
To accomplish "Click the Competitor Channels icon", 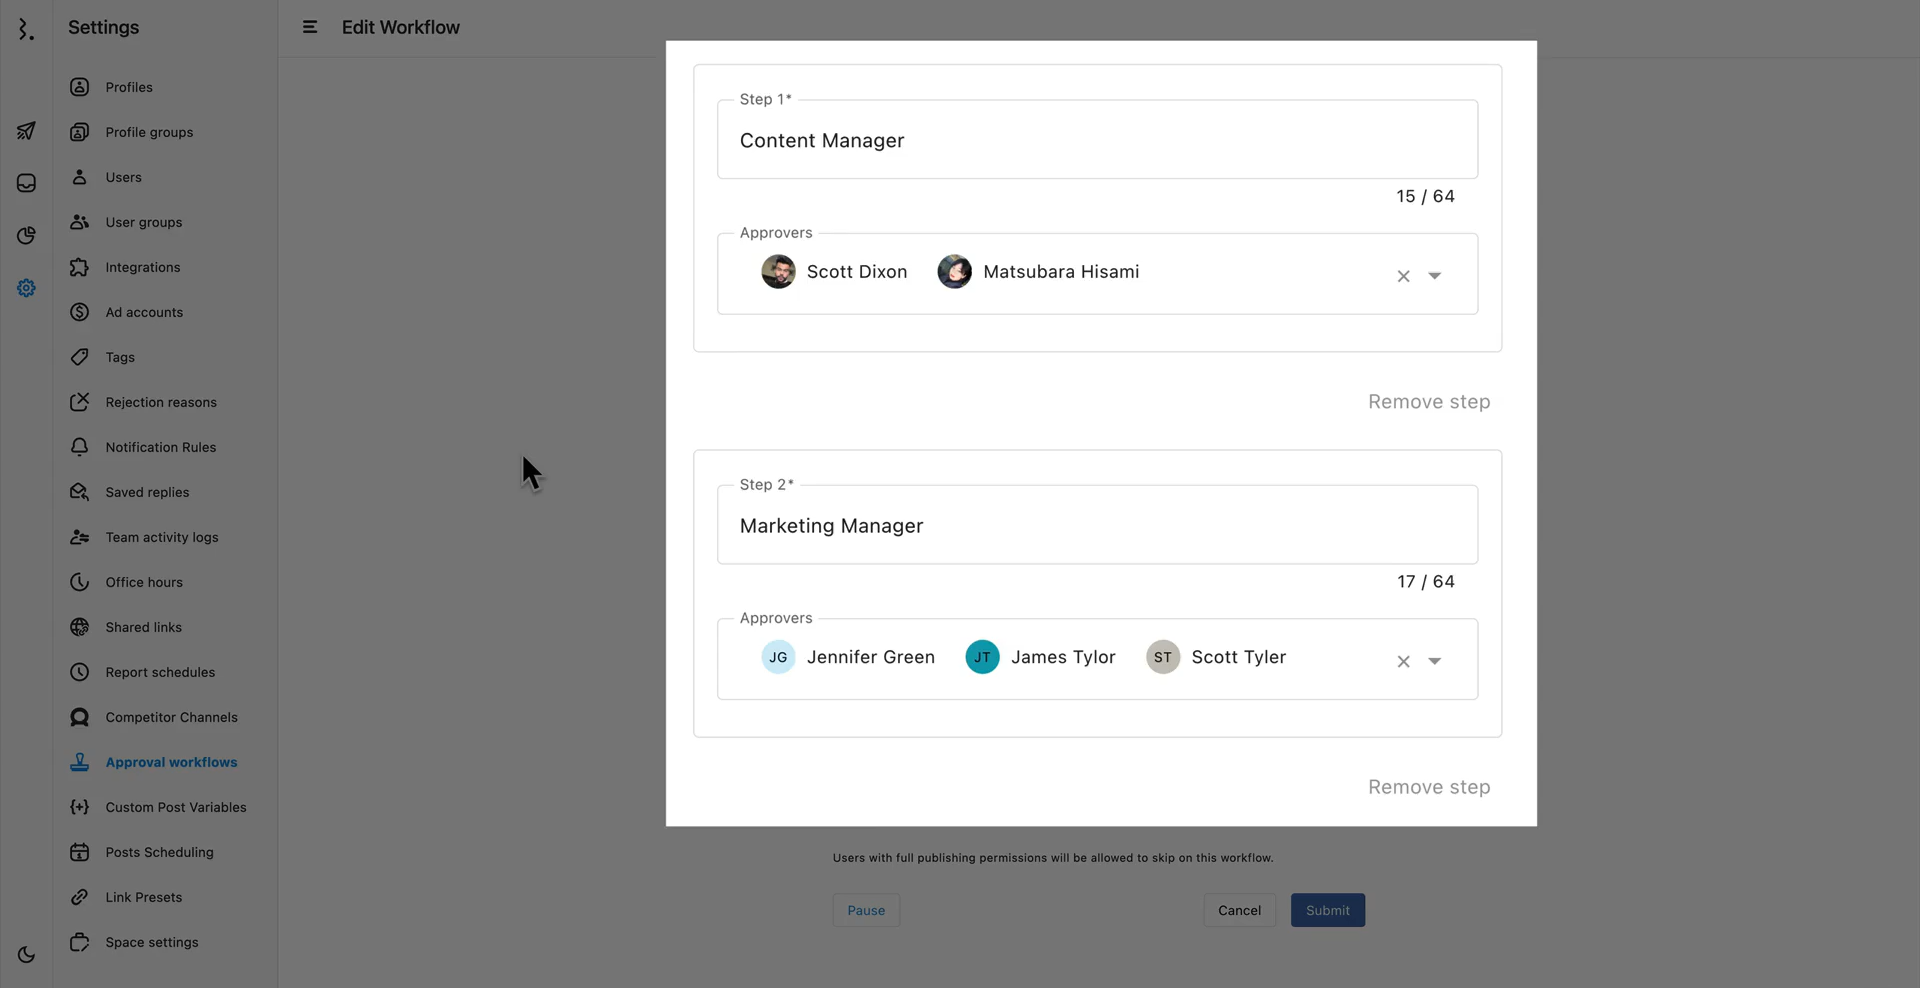I will (80, 717).
